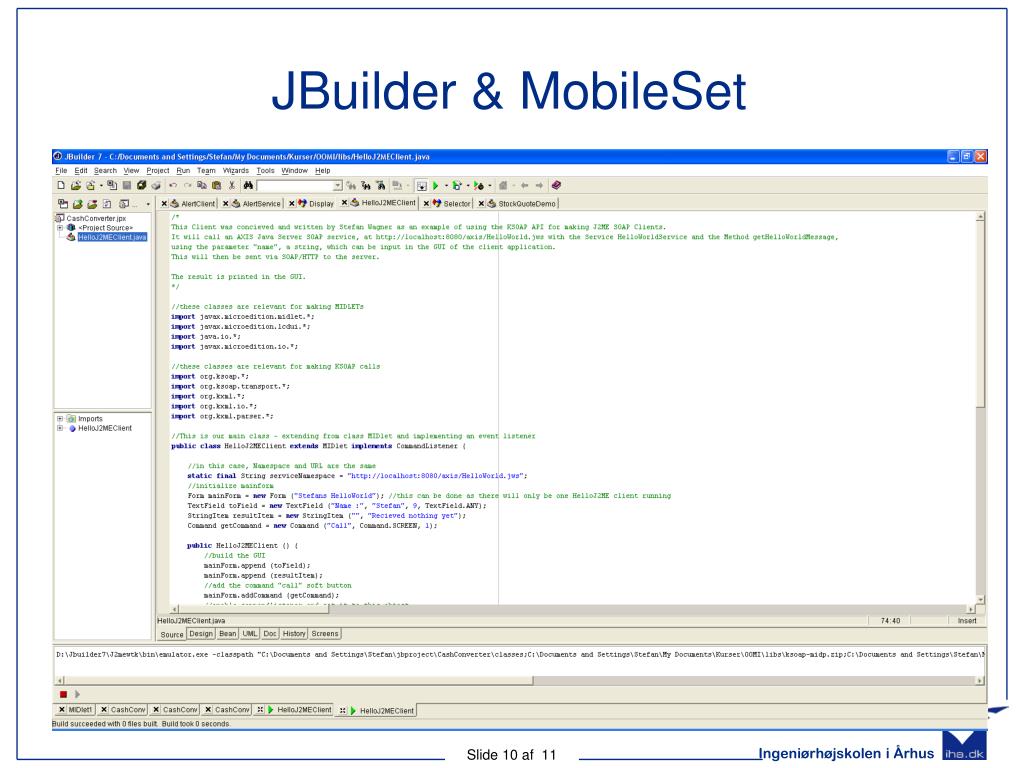Screen dimensions: 1024x768
Task: Open the Search menu
Action: coord(105,170)
